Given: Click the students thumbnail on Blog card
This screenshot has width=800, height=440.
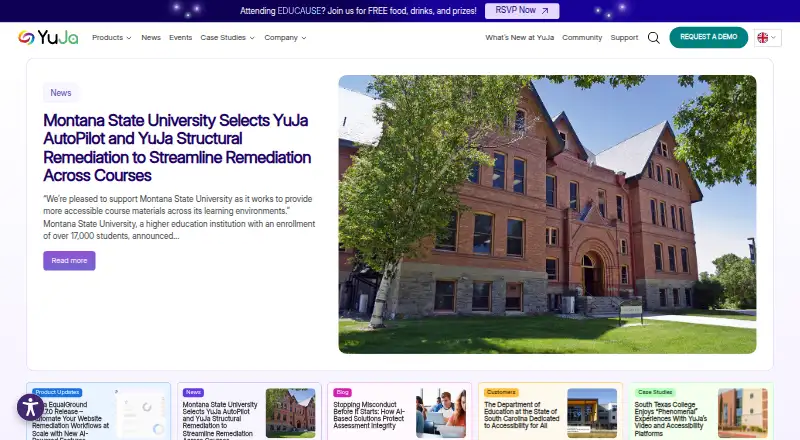Looking at the screenshot, I should pos(441,413).
